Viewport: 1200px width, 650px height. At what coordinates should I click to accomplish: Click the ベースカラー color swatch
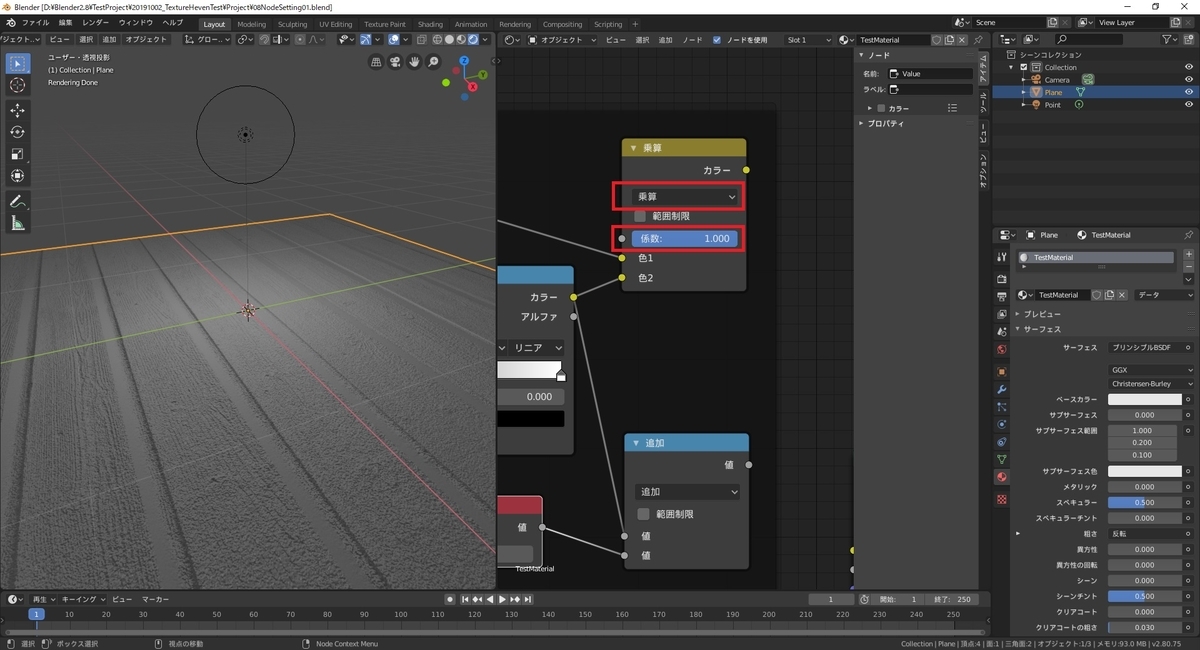[1145, 399]
